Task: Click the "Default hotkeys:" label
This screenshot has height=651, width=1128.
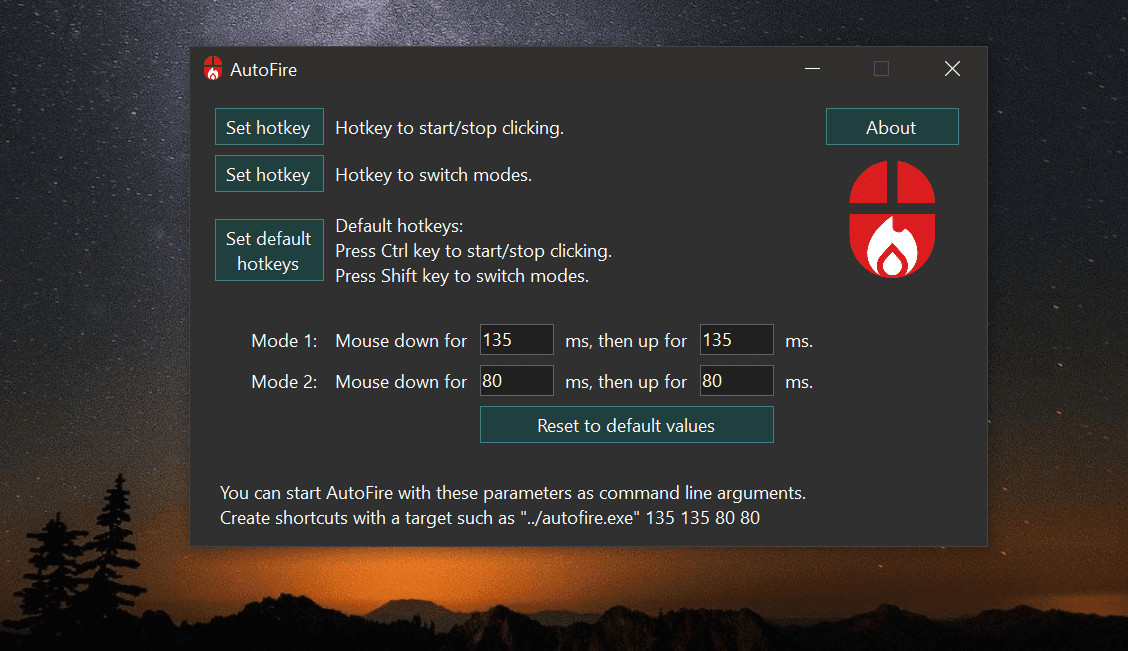Action: (x=399, y=226)
